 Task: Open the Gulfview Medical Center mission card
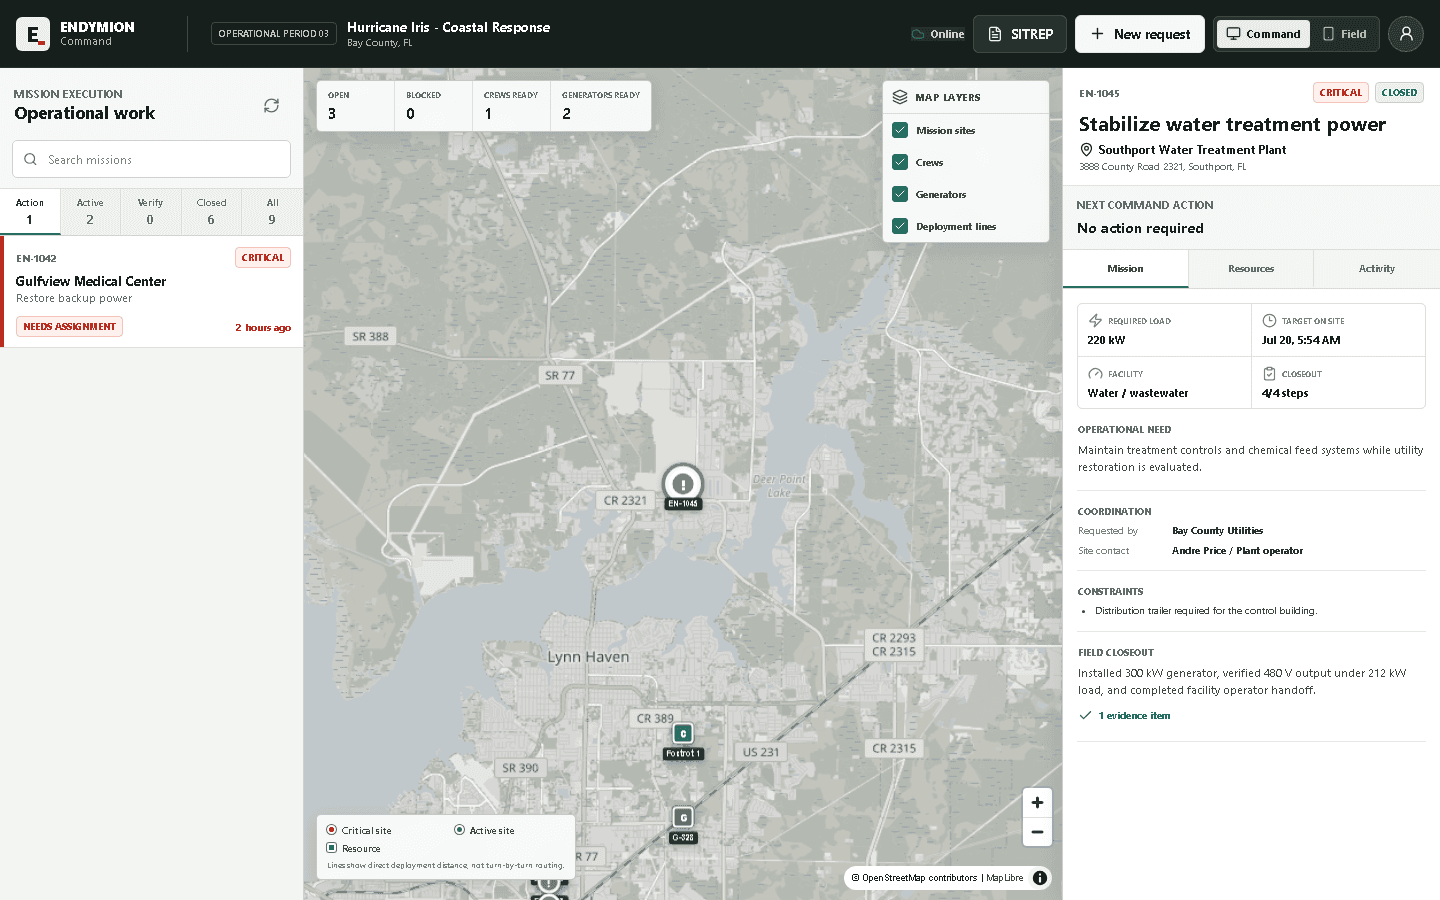pyautogui.click(x=152, y=292)
